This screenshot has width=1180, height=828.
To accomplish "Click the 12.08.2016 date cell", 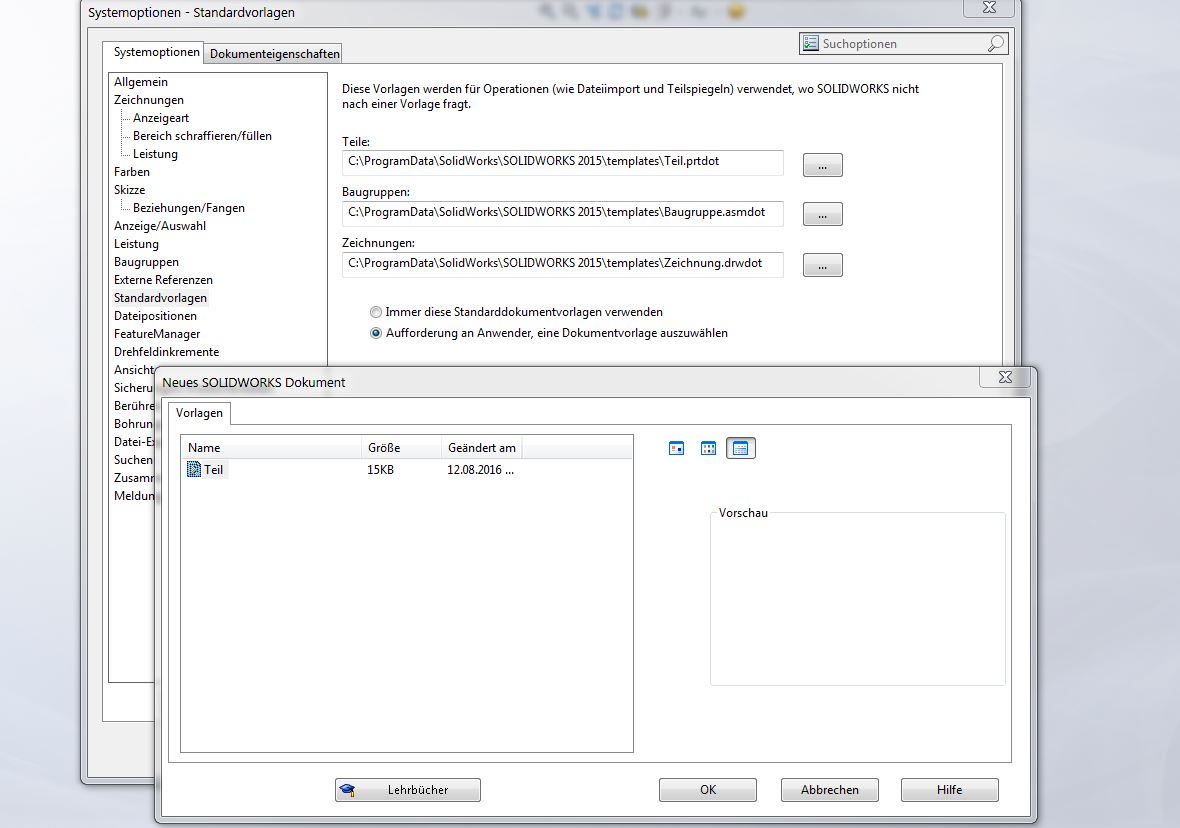I will click(480, 470).
